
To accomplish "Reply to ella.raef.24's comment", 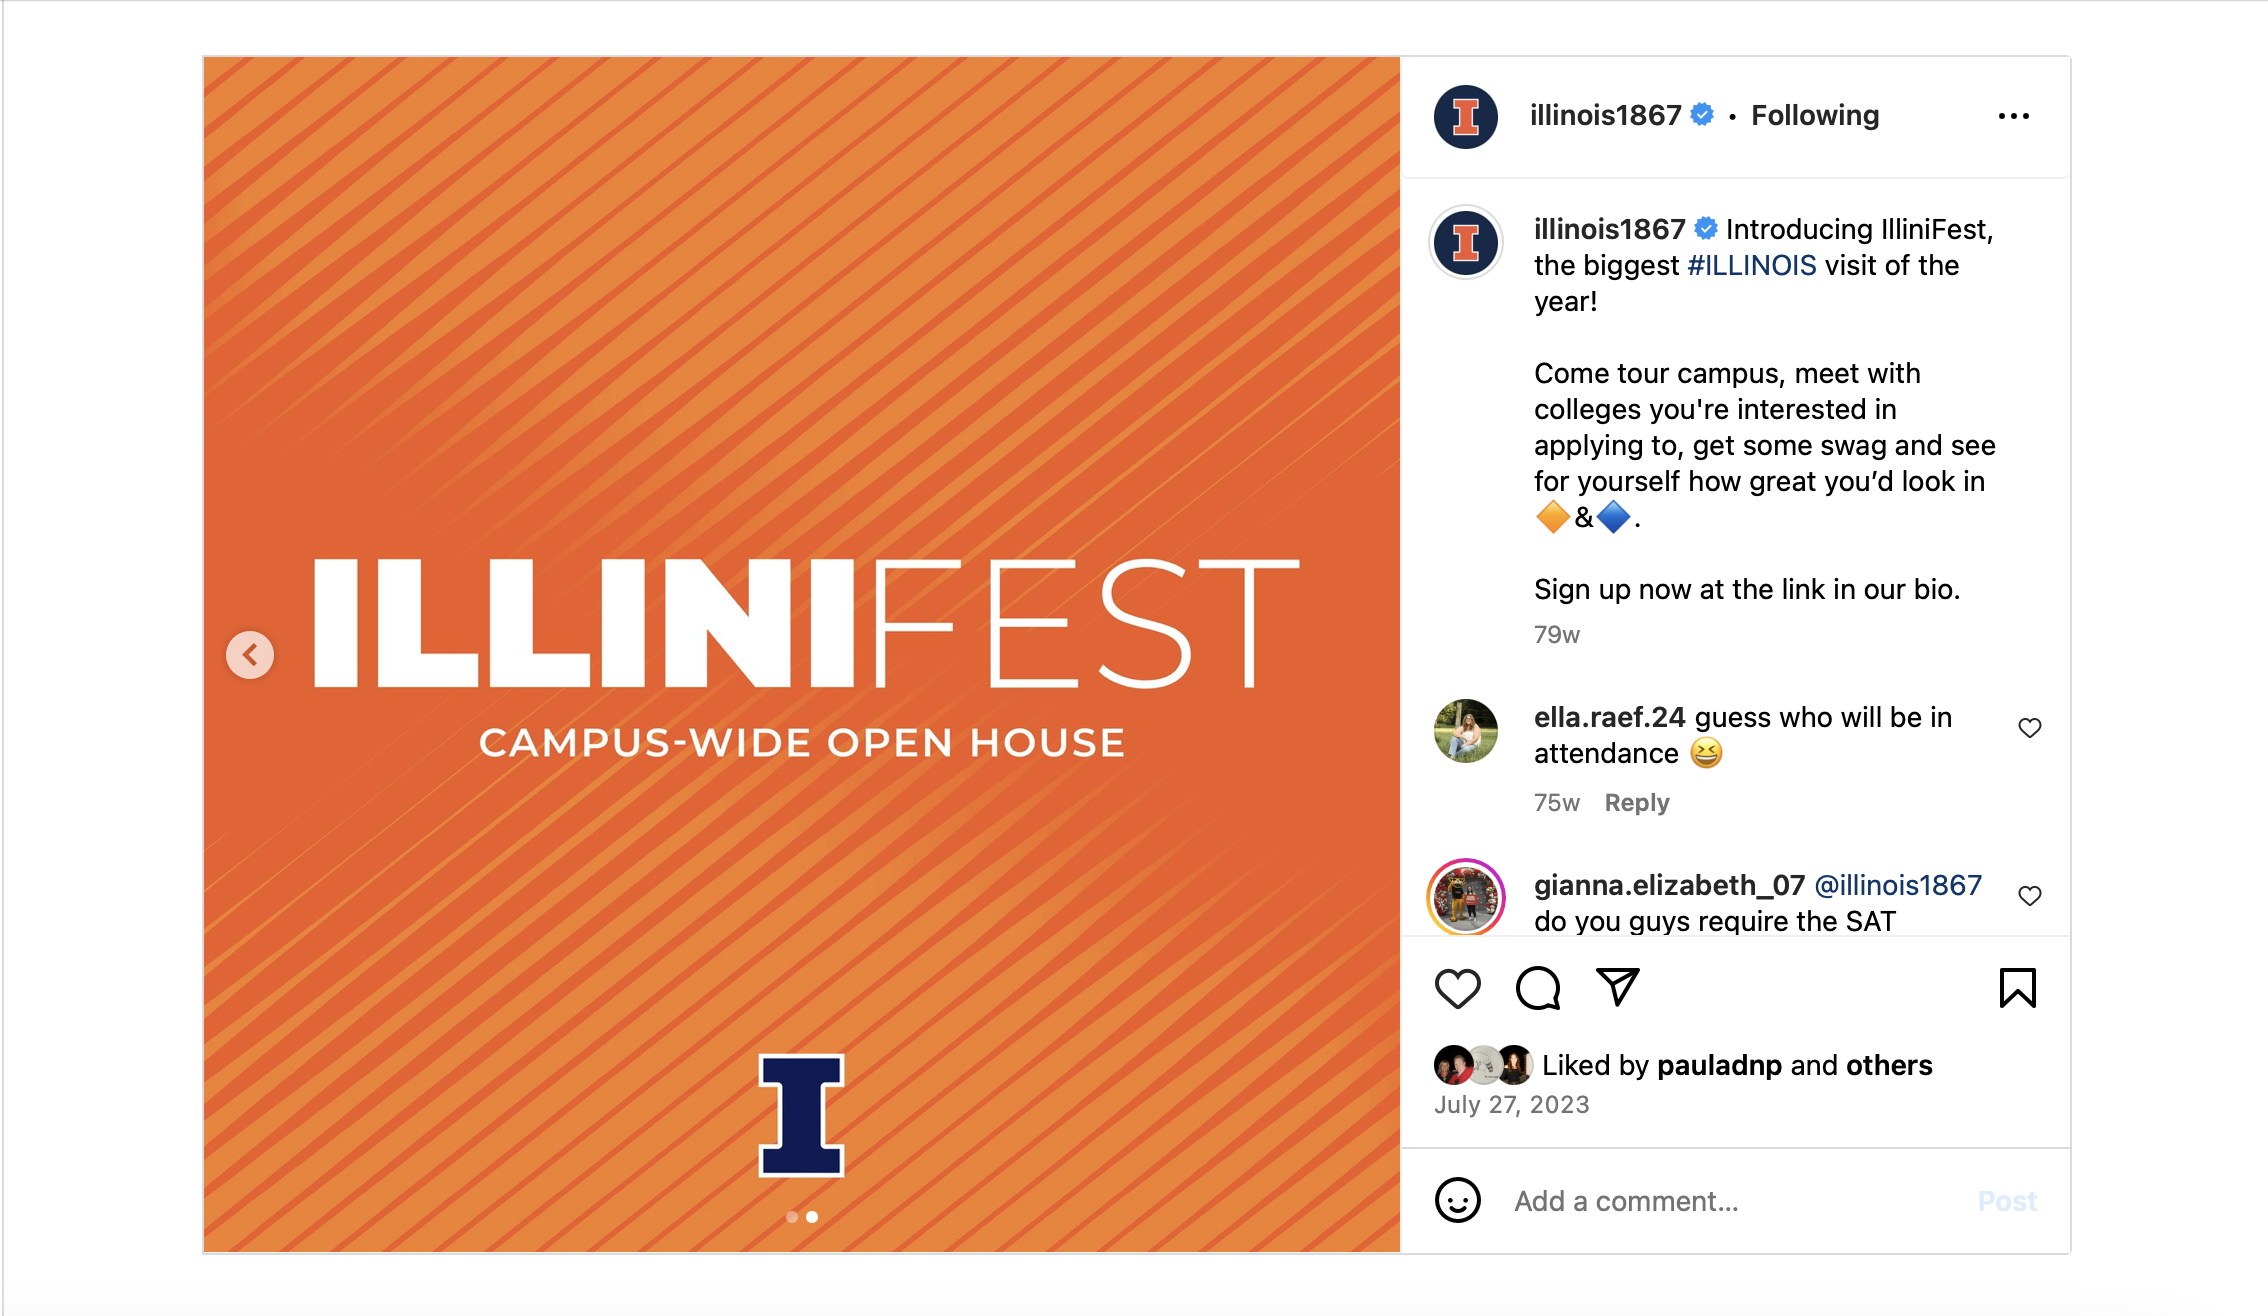I will click(1636, 803).
